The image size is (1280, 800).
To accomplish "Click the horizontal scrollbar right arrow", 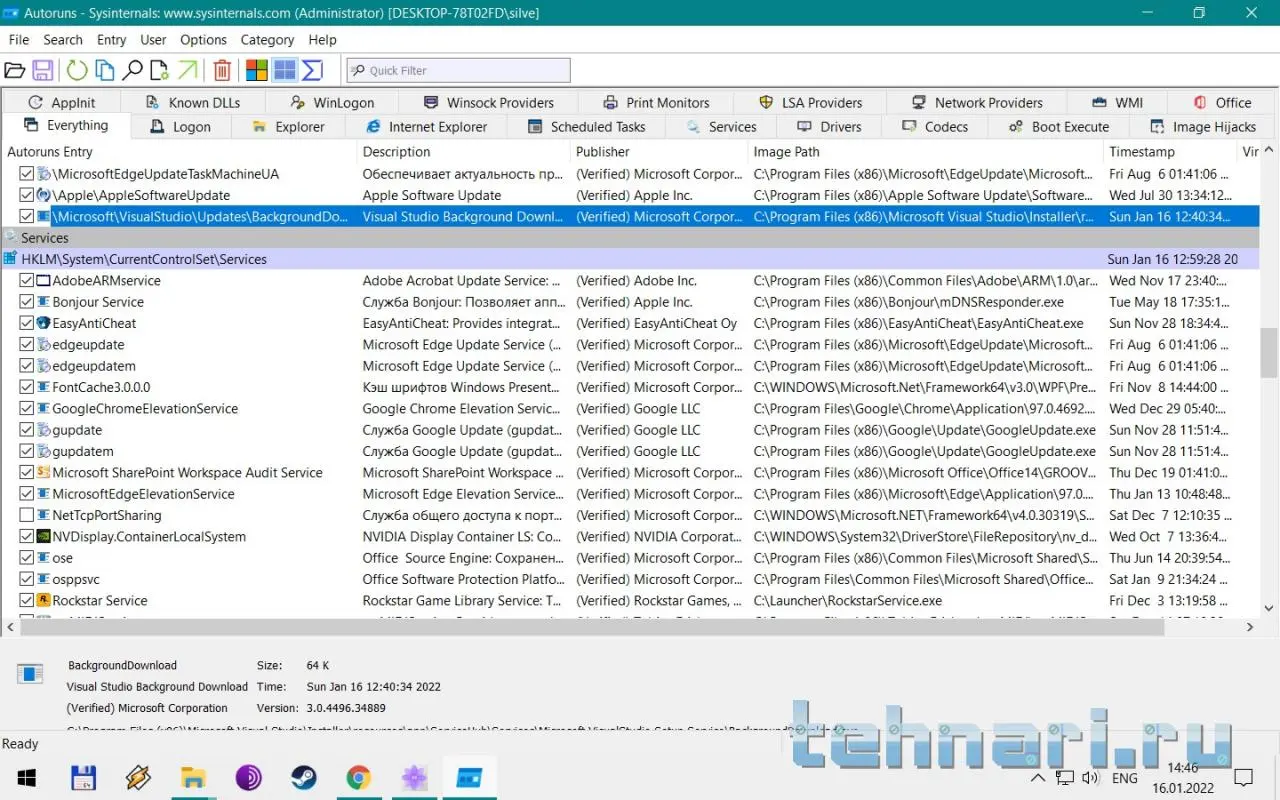I will (x=1250, y=627).
